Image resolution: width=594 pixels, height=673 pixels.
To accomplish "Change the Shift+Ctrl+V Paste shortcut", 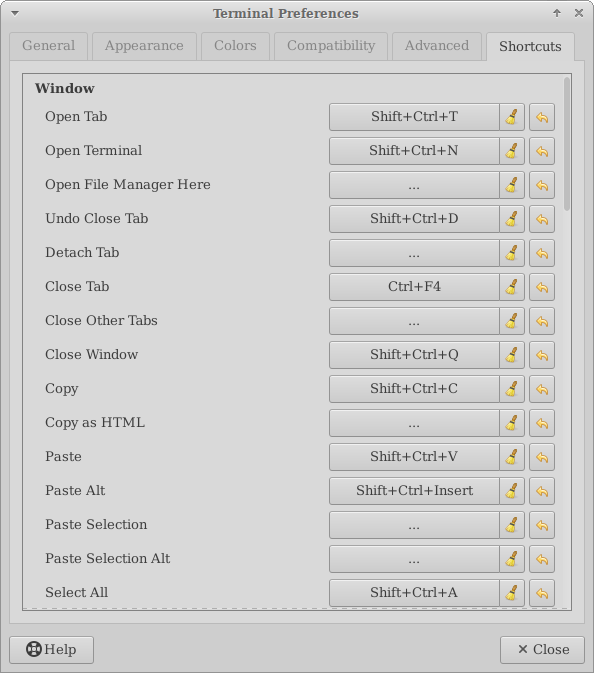I will (414, 457).
